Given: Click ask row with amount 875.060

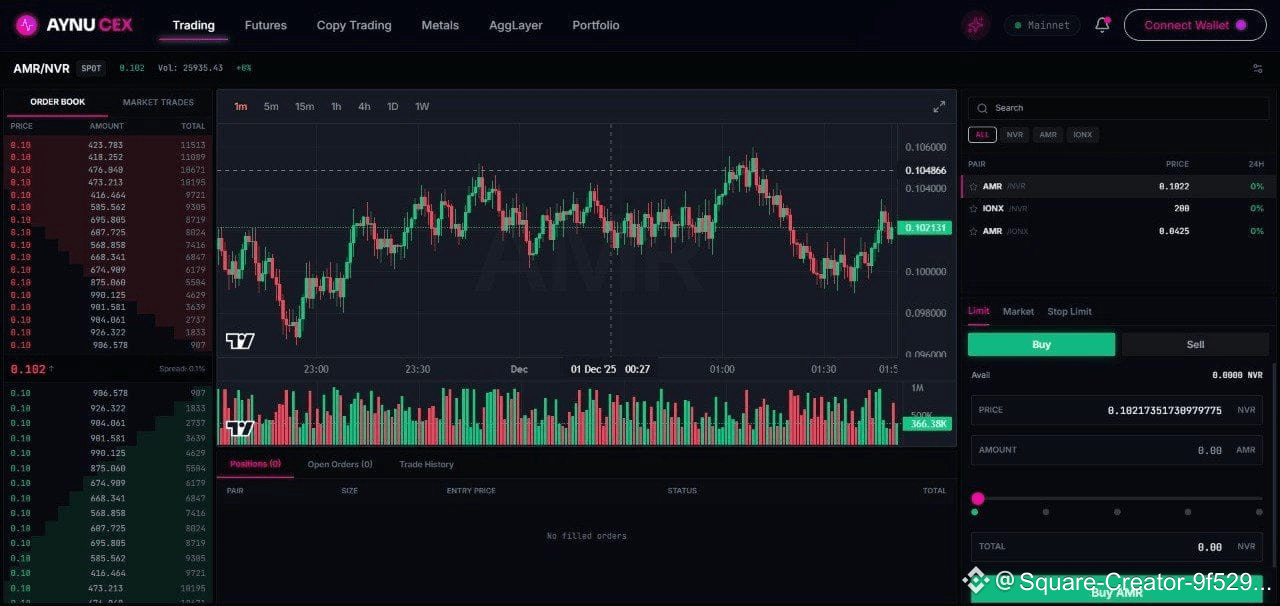Looking at the screenshot, I should tap(108, 282).
